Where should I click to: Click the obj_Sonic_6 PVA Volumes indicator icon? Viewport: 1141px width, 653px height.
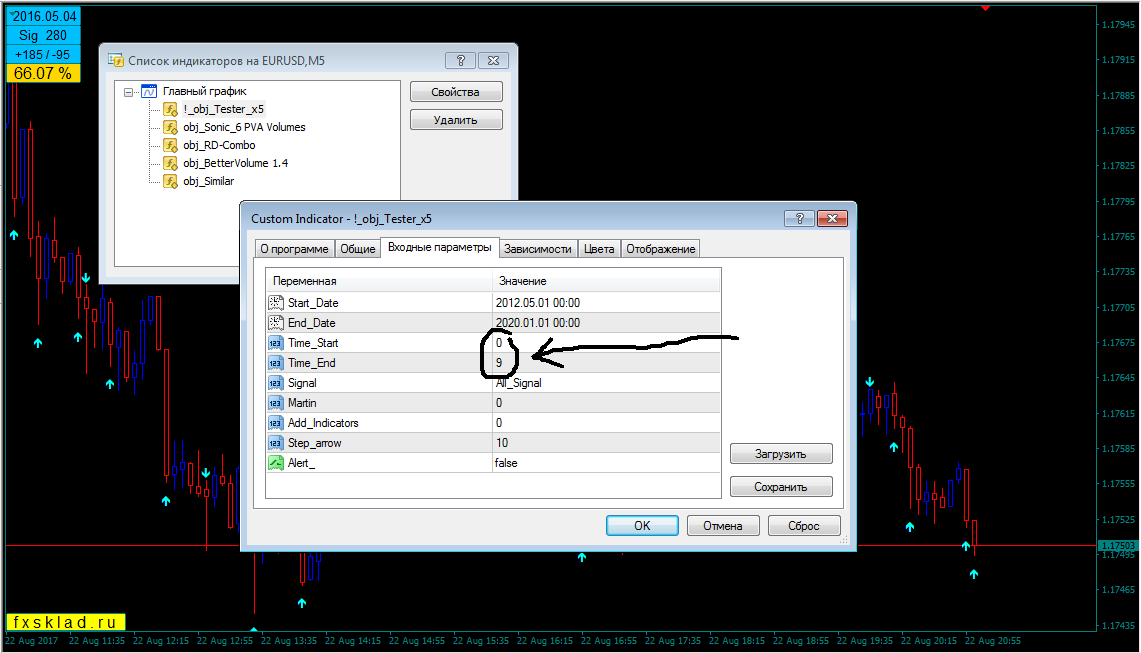click(170, 127)
